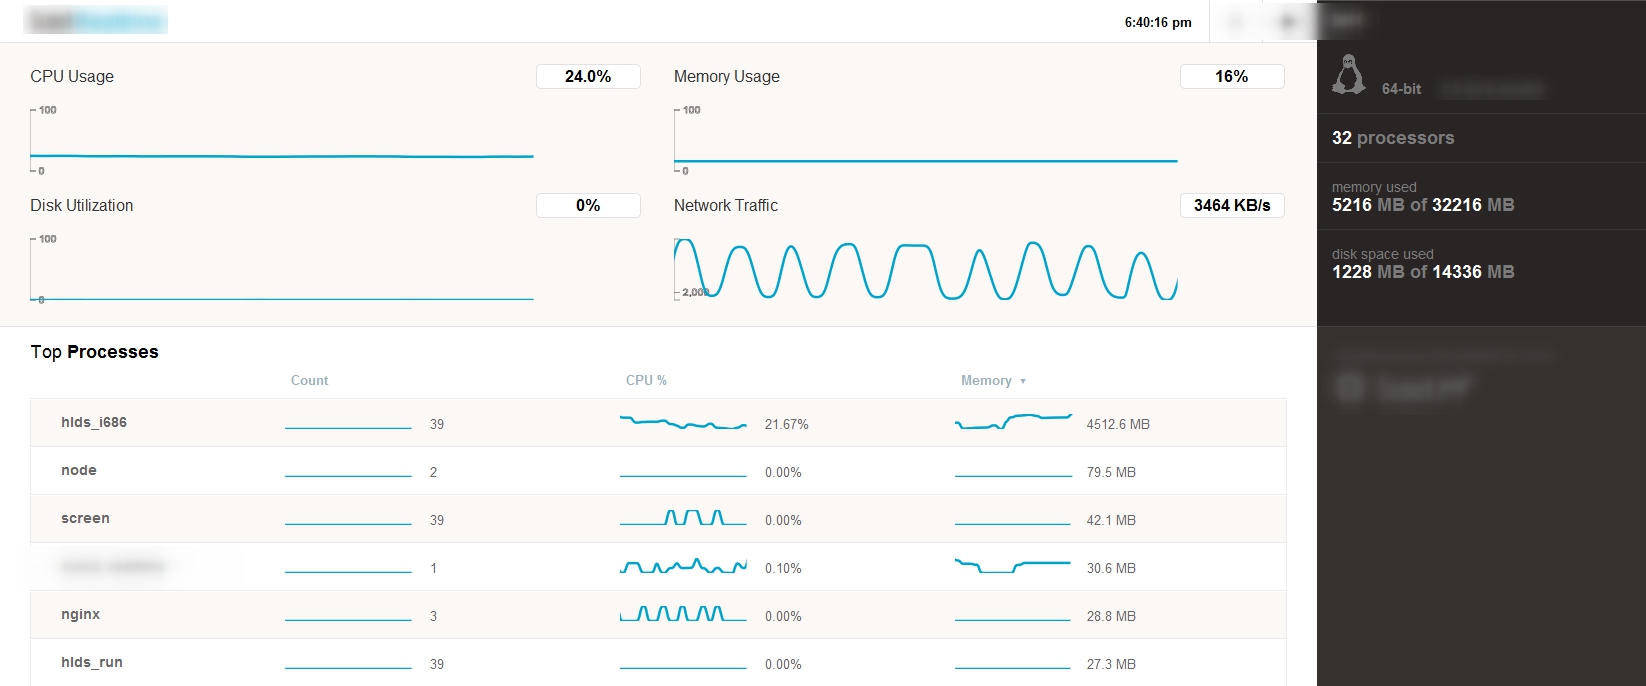This screenshot has height=686, width=1646.
Task: Click the 3464 KB/s network value box
Action: [1232, 205]
